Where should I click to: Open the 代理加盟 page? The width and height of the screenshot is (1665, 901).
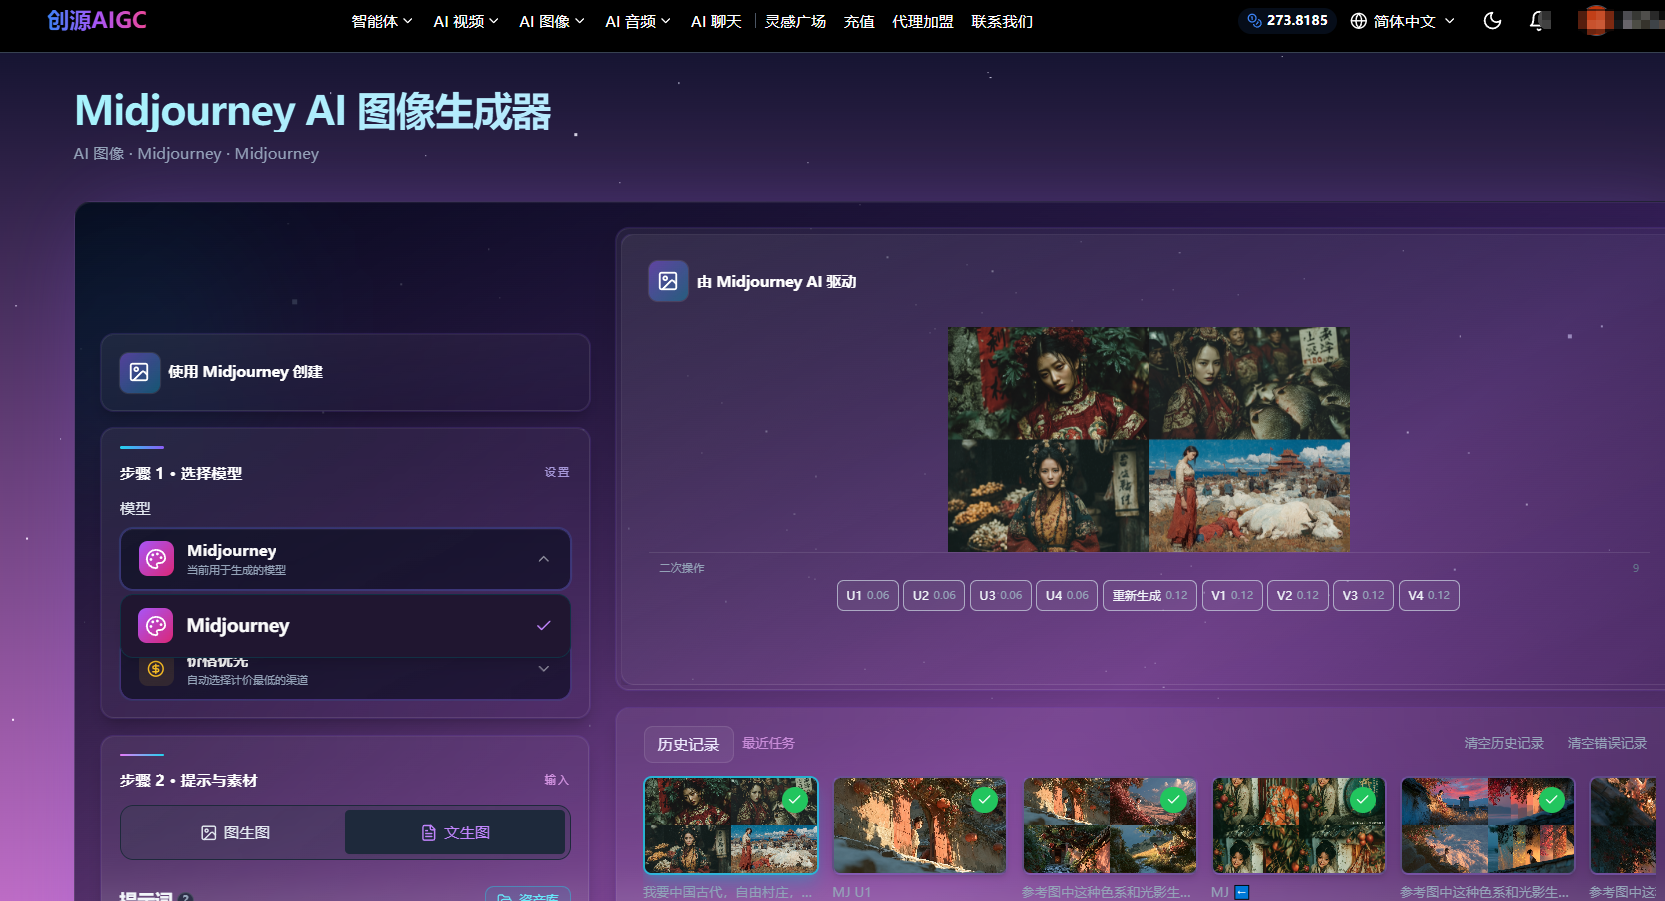[x=923, y=21]
